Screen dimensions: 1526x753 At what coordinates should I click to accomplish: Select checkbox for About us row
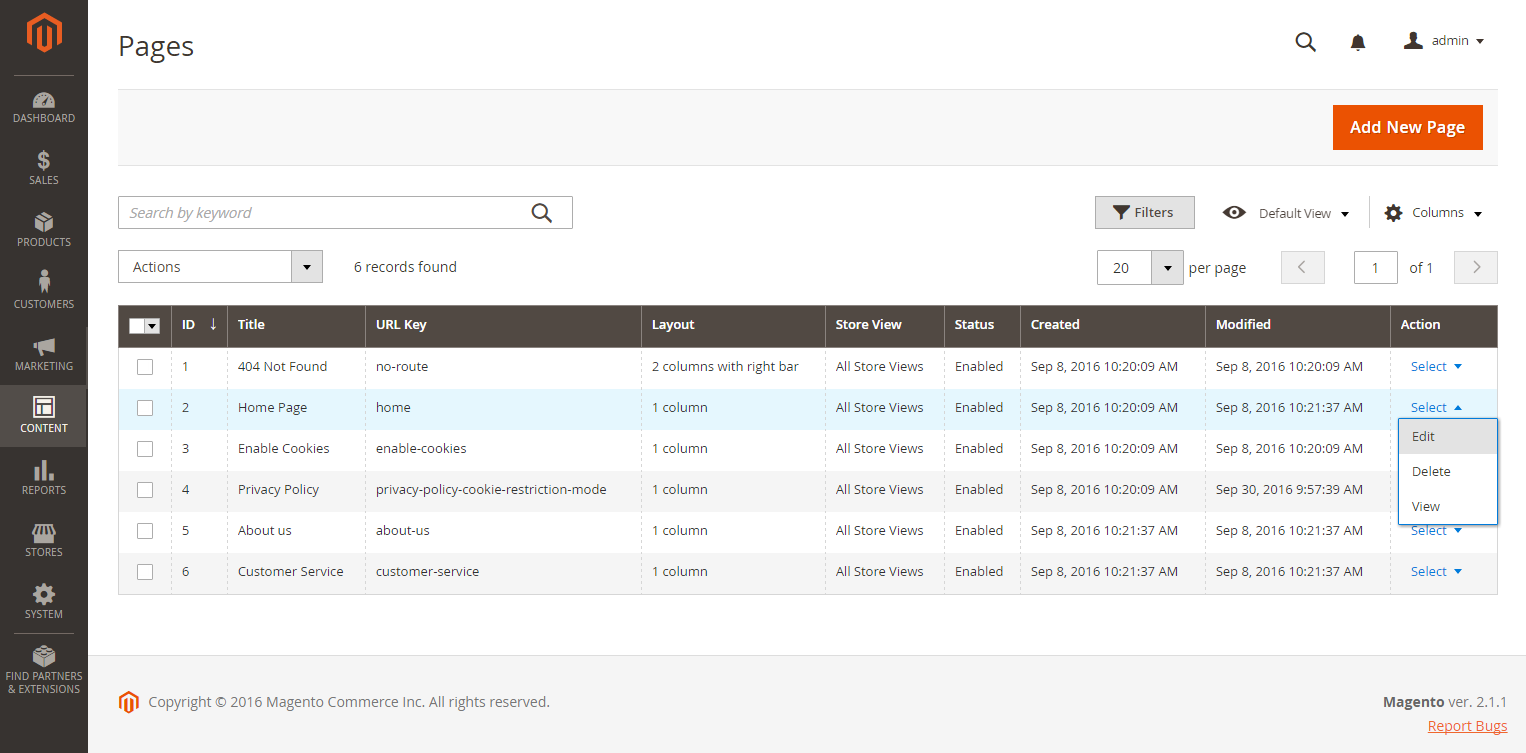pos(145,531)
